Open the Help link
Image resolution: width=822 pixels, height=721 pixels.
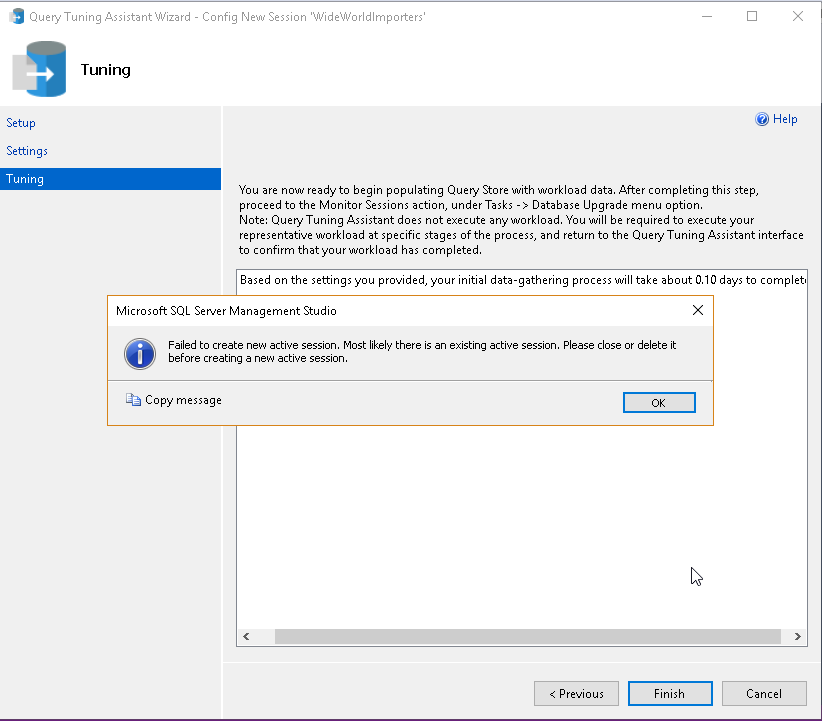click(x=785, y=119)
